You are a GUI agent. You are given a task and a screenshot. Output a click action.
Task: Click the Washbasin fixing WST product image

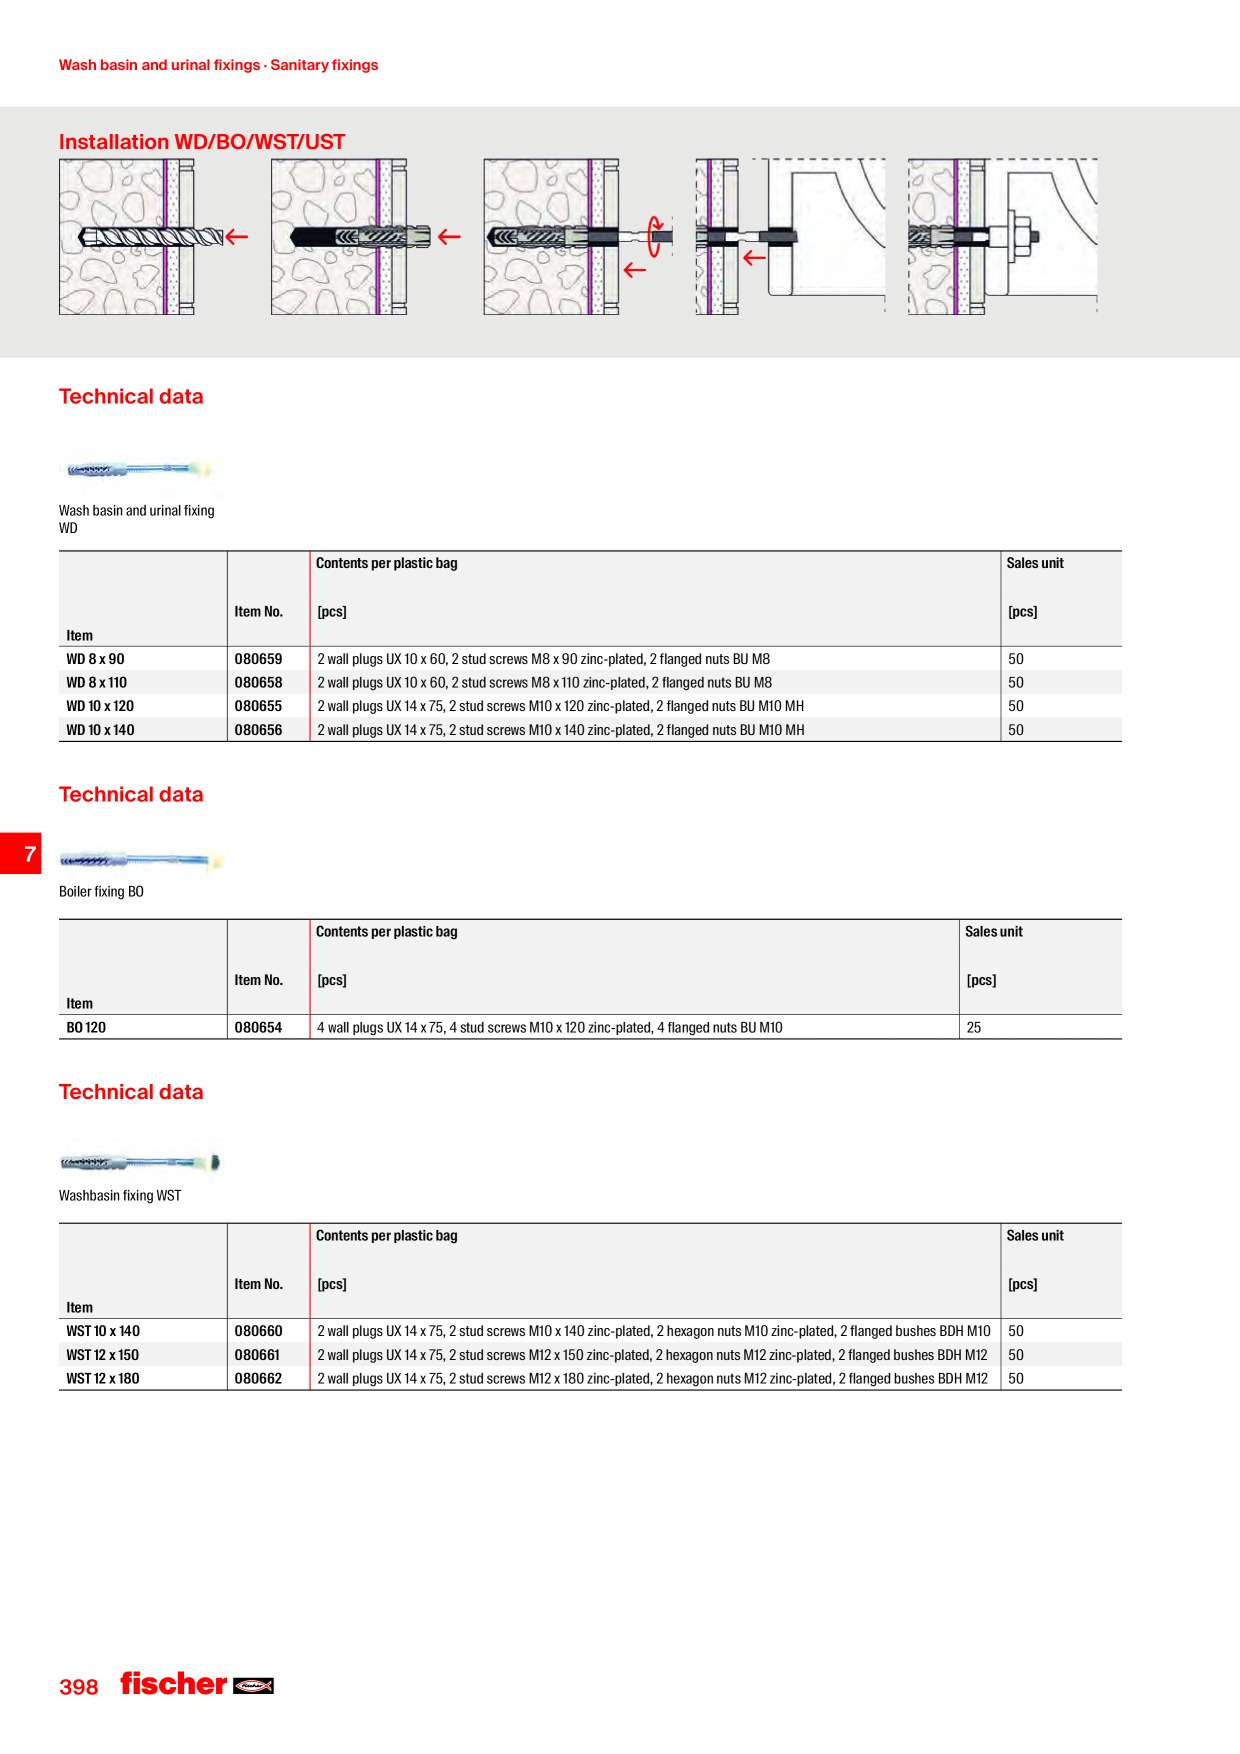tap(140, 1162)
